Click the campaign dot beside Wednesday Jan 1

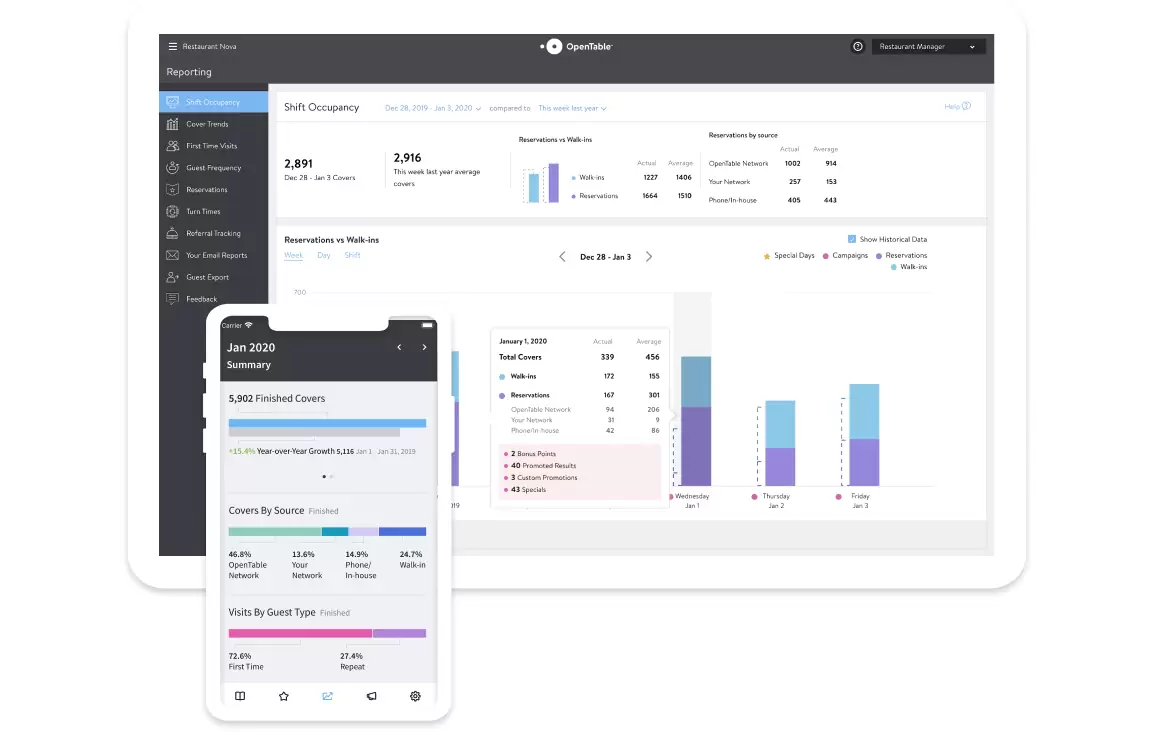tap(670, 497)
